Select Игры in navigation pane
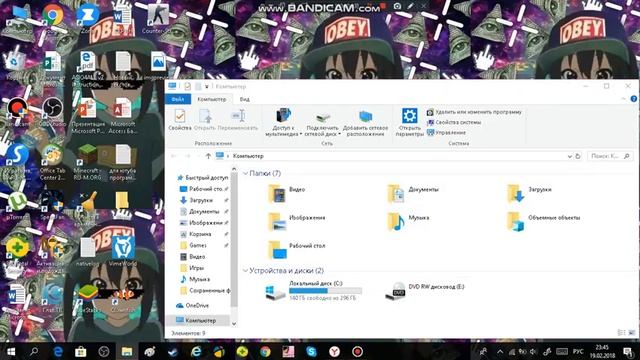 [192, 268]
